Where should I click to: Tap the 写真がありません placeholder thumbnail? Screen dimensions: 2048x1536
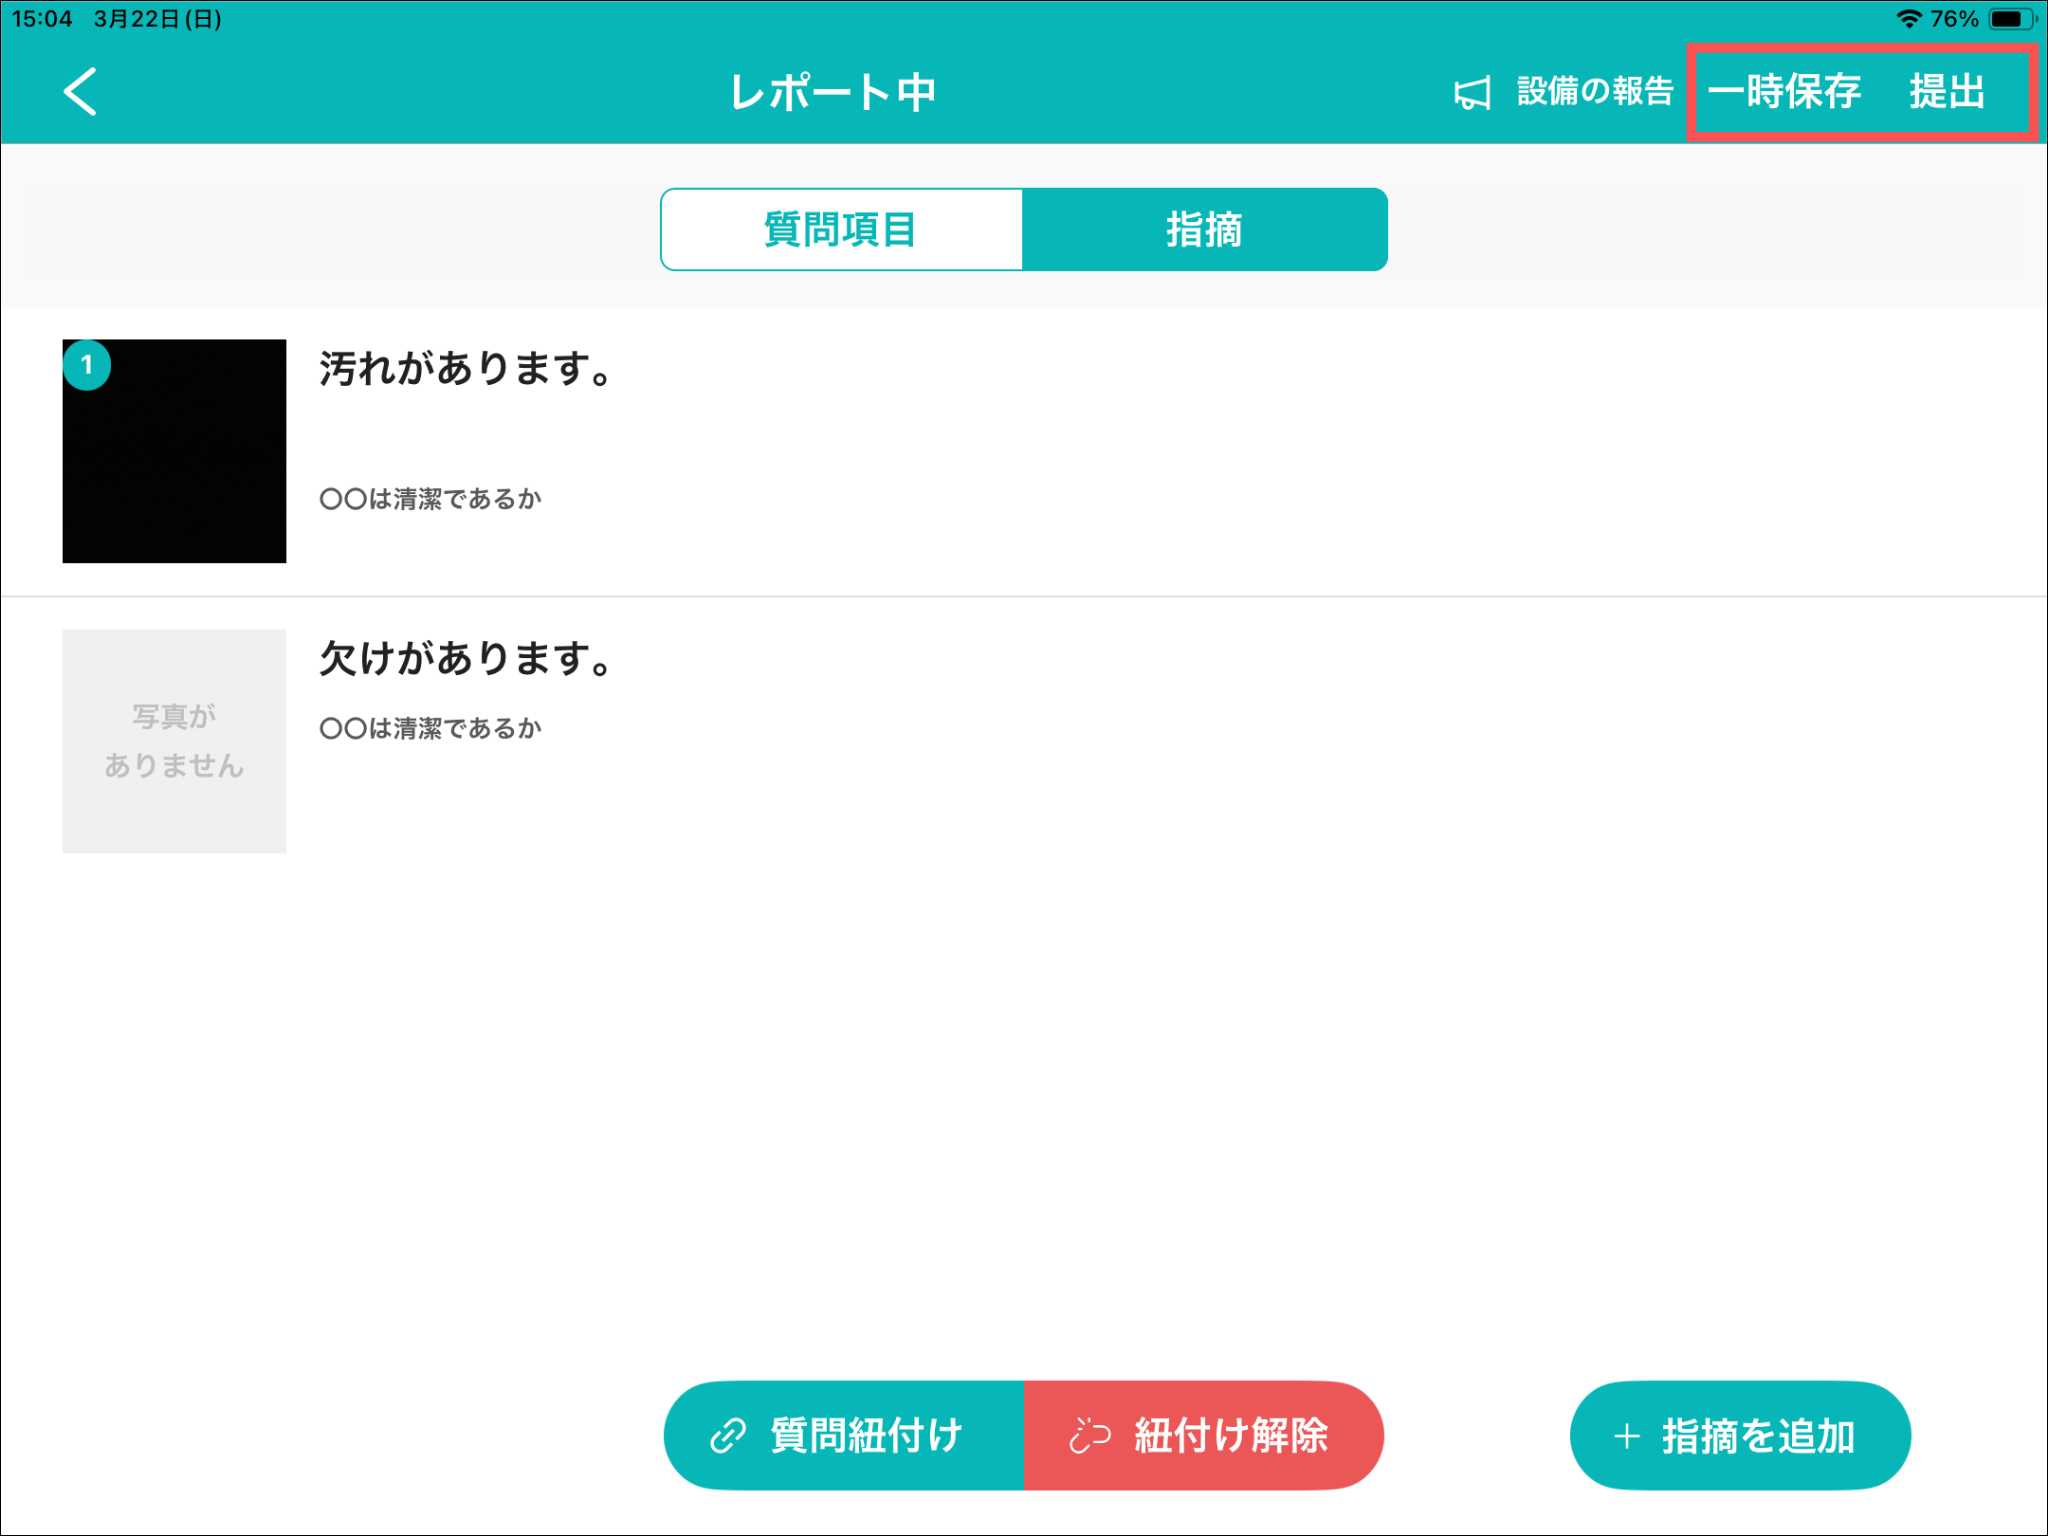(175, 741)
